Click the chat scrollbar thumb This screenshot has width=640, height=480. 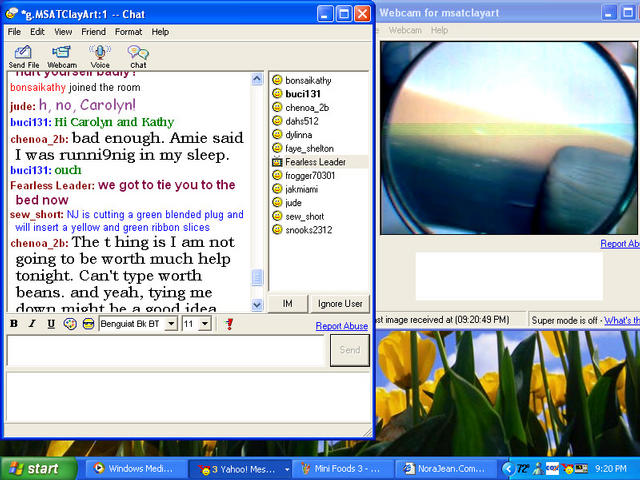(257, 278)
